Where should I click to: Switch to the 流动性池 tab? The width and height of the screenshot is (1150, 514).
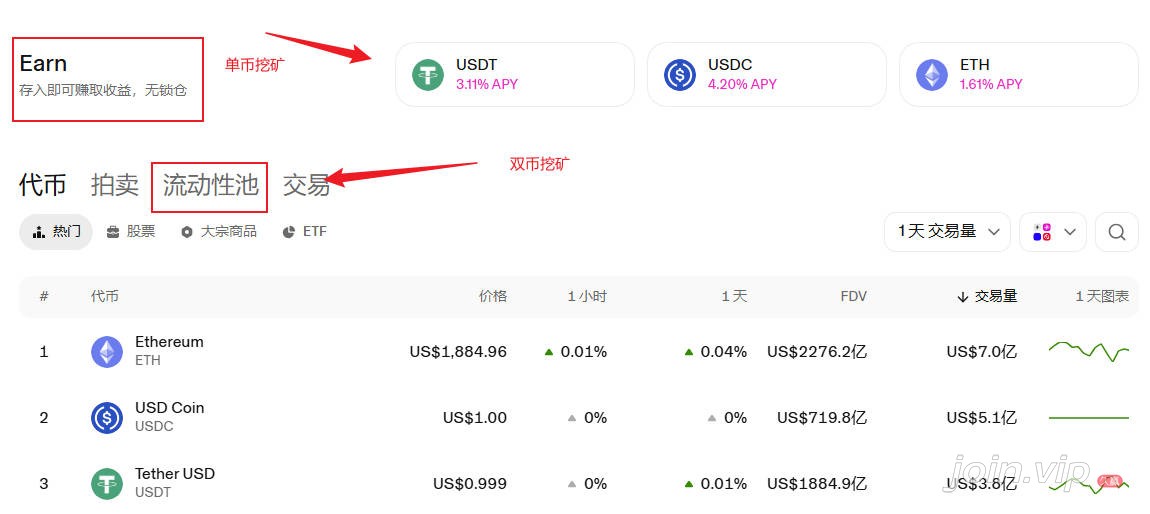(x=210, y=186)
